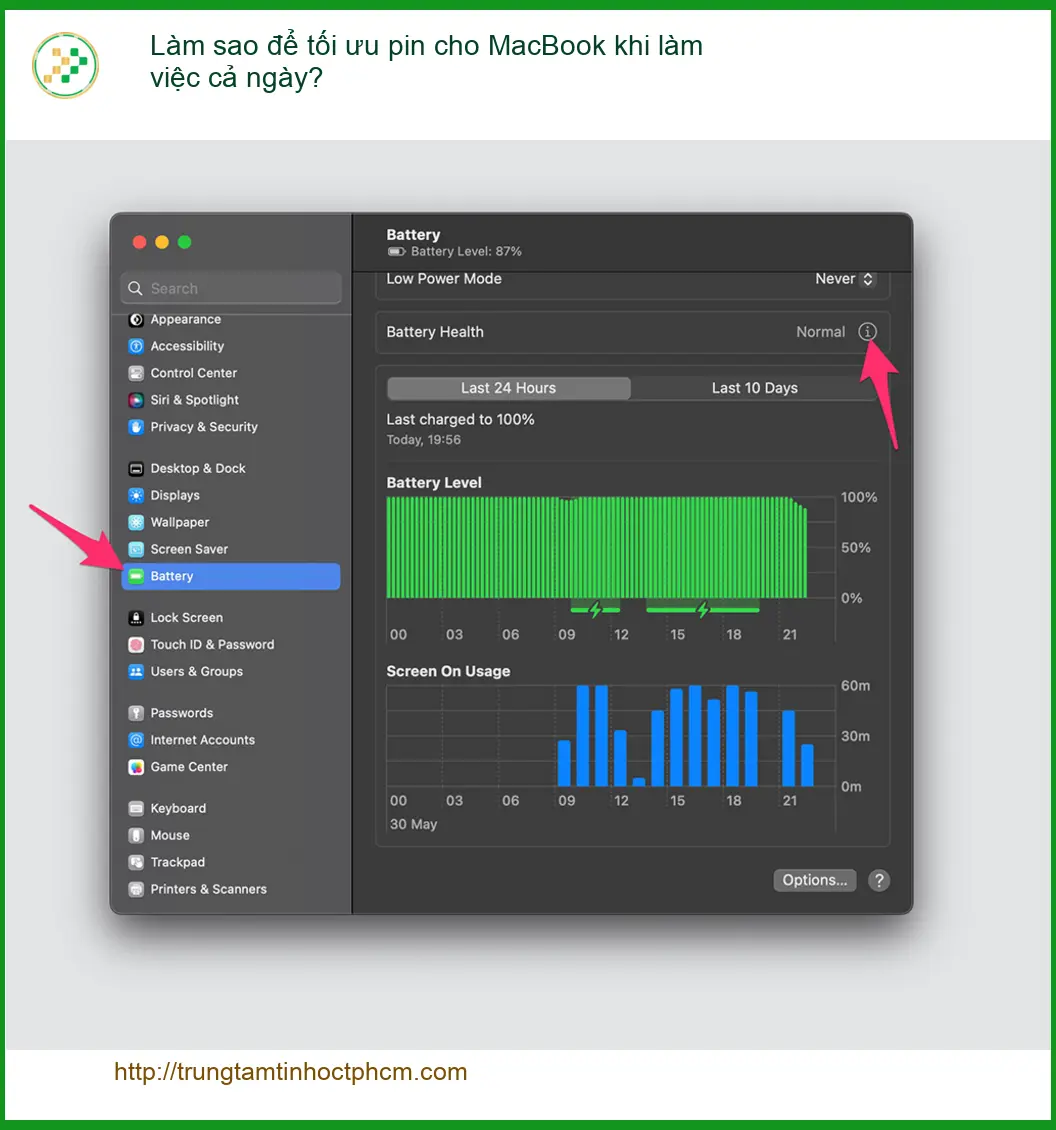Open the help question mark button
The height and width of the screenshot is (1130, 1056).
tap(879, 880)
